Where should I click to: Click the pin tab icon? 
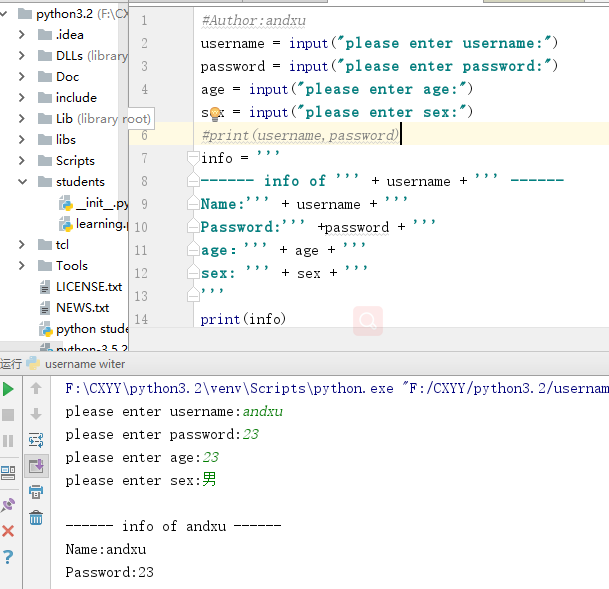[x=8, y=505]
